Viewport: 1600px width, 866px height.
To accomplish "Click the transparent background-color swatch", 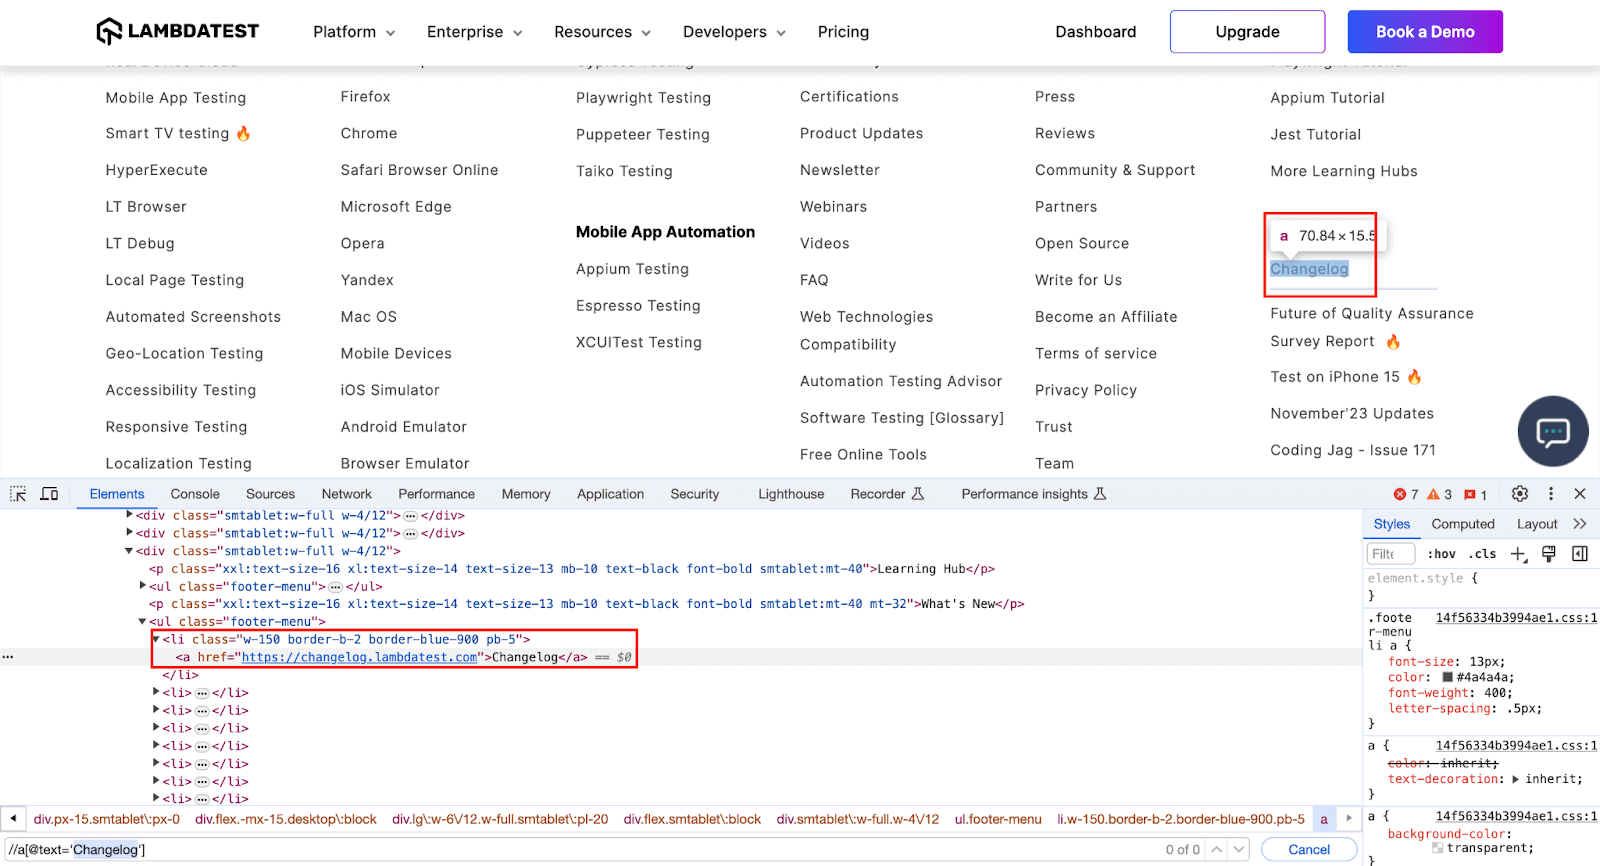I will tap(1437, 848).
